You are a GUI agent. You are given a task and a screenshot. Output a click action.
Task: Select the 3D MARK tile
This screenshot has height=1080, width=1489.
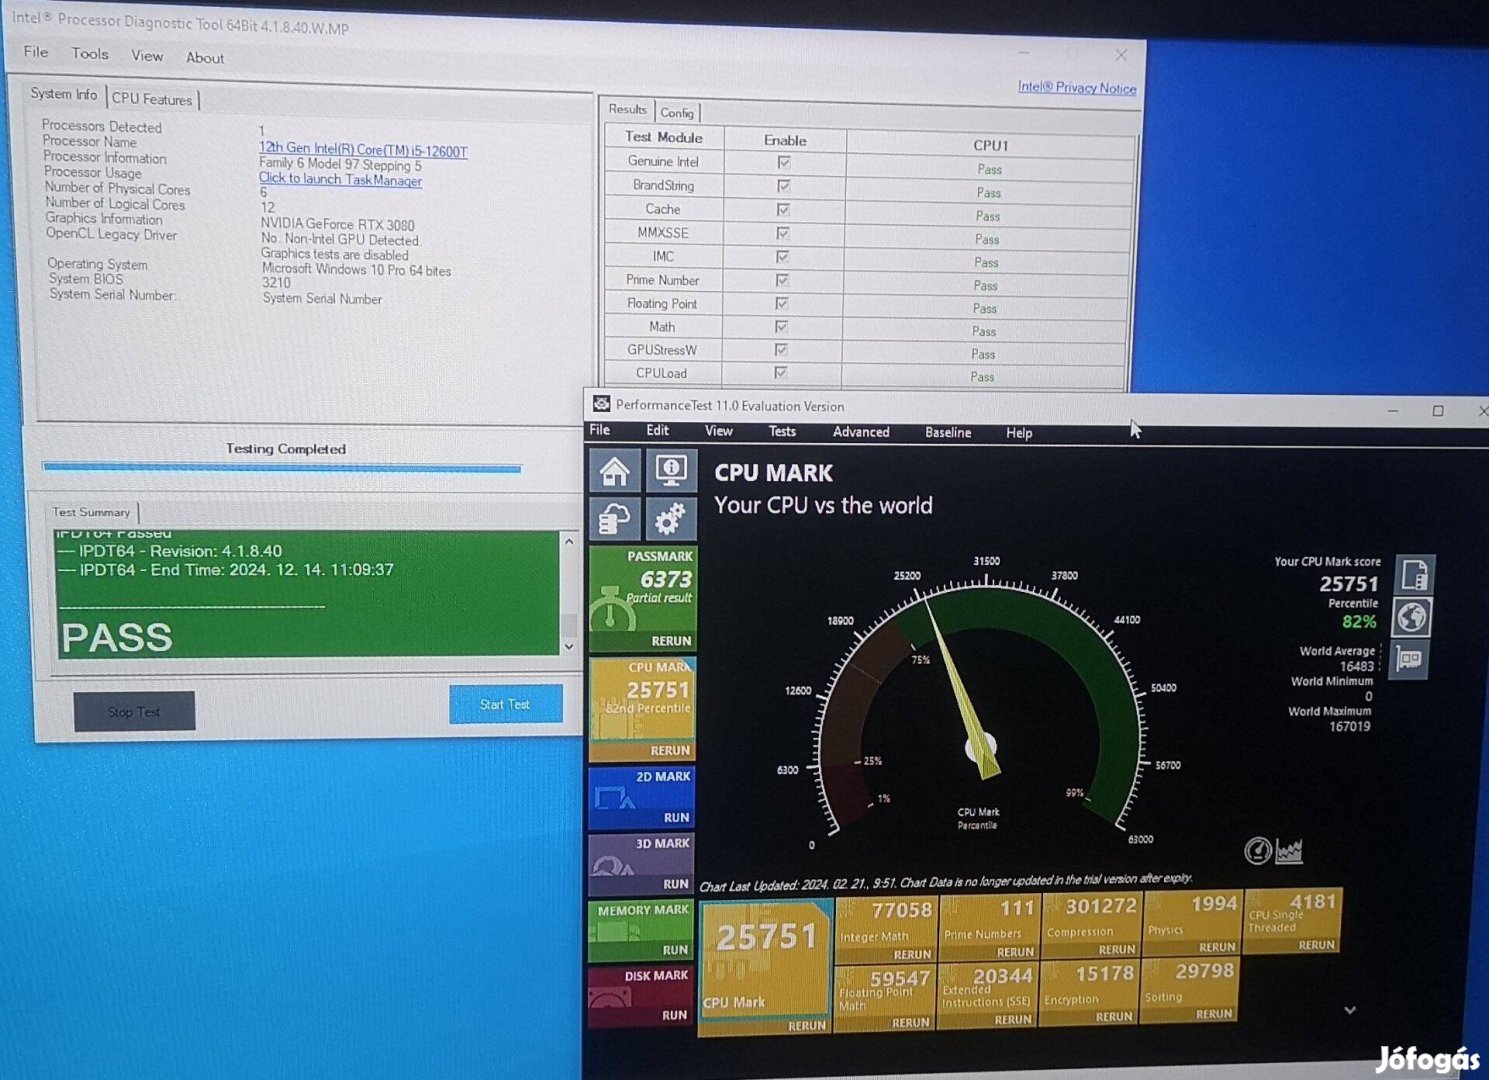click(641, 864)
